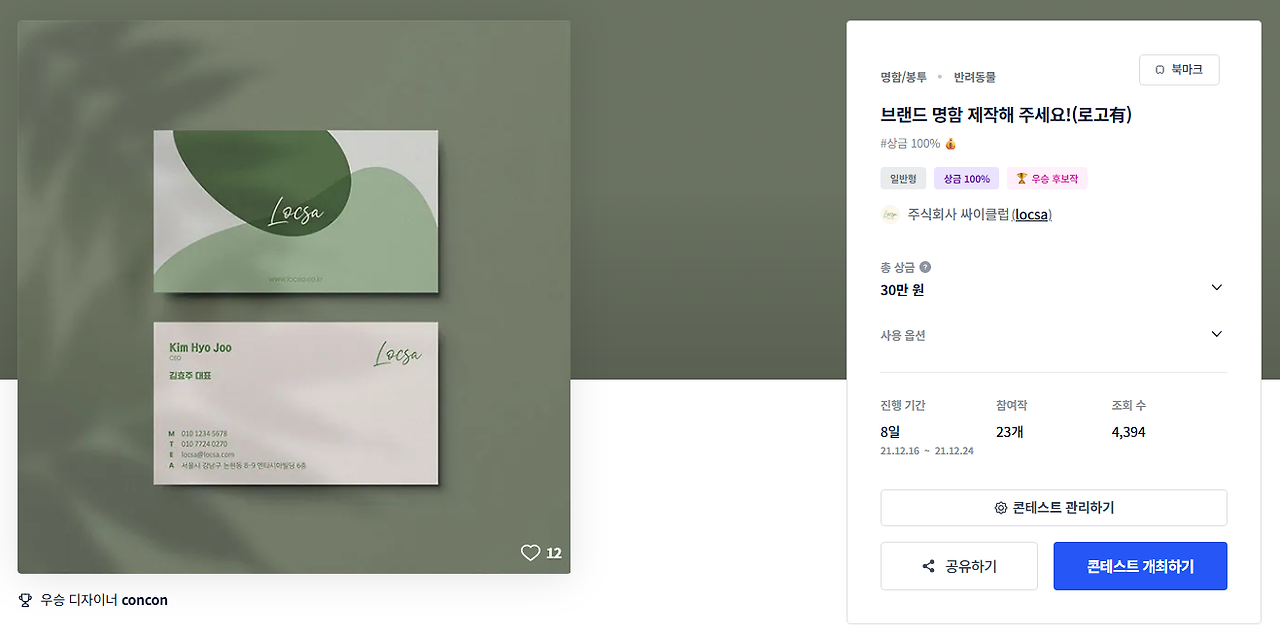
Task: Open designer concon's profile
Action: coord(145,600)
